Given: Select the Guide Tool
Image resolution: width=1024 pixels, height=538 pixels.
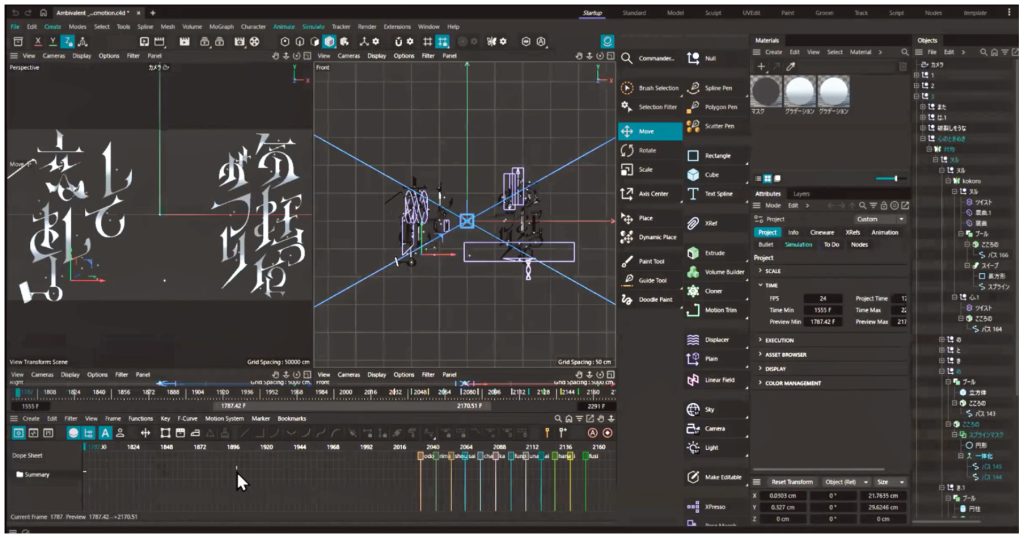Looking at the screenshot, I should point(650,280).
